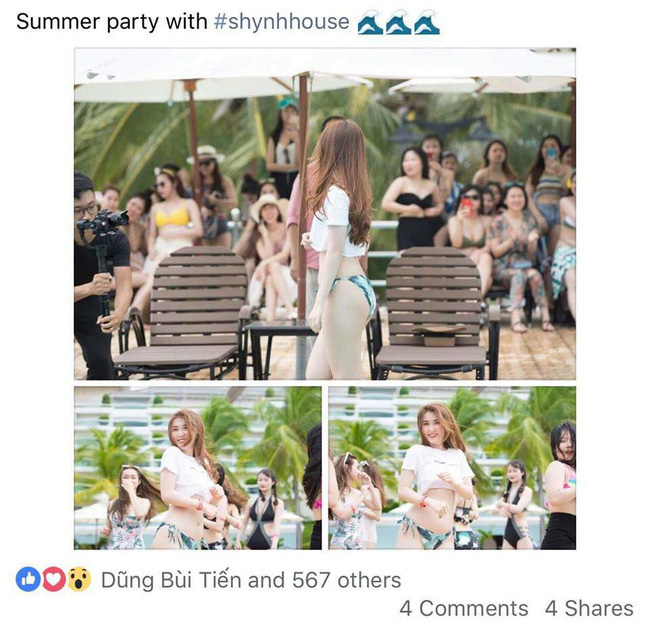Open Dũng Bùi Tiến's profile name
The height and width of the screenshot is (632, 650).
click(171, 580)
